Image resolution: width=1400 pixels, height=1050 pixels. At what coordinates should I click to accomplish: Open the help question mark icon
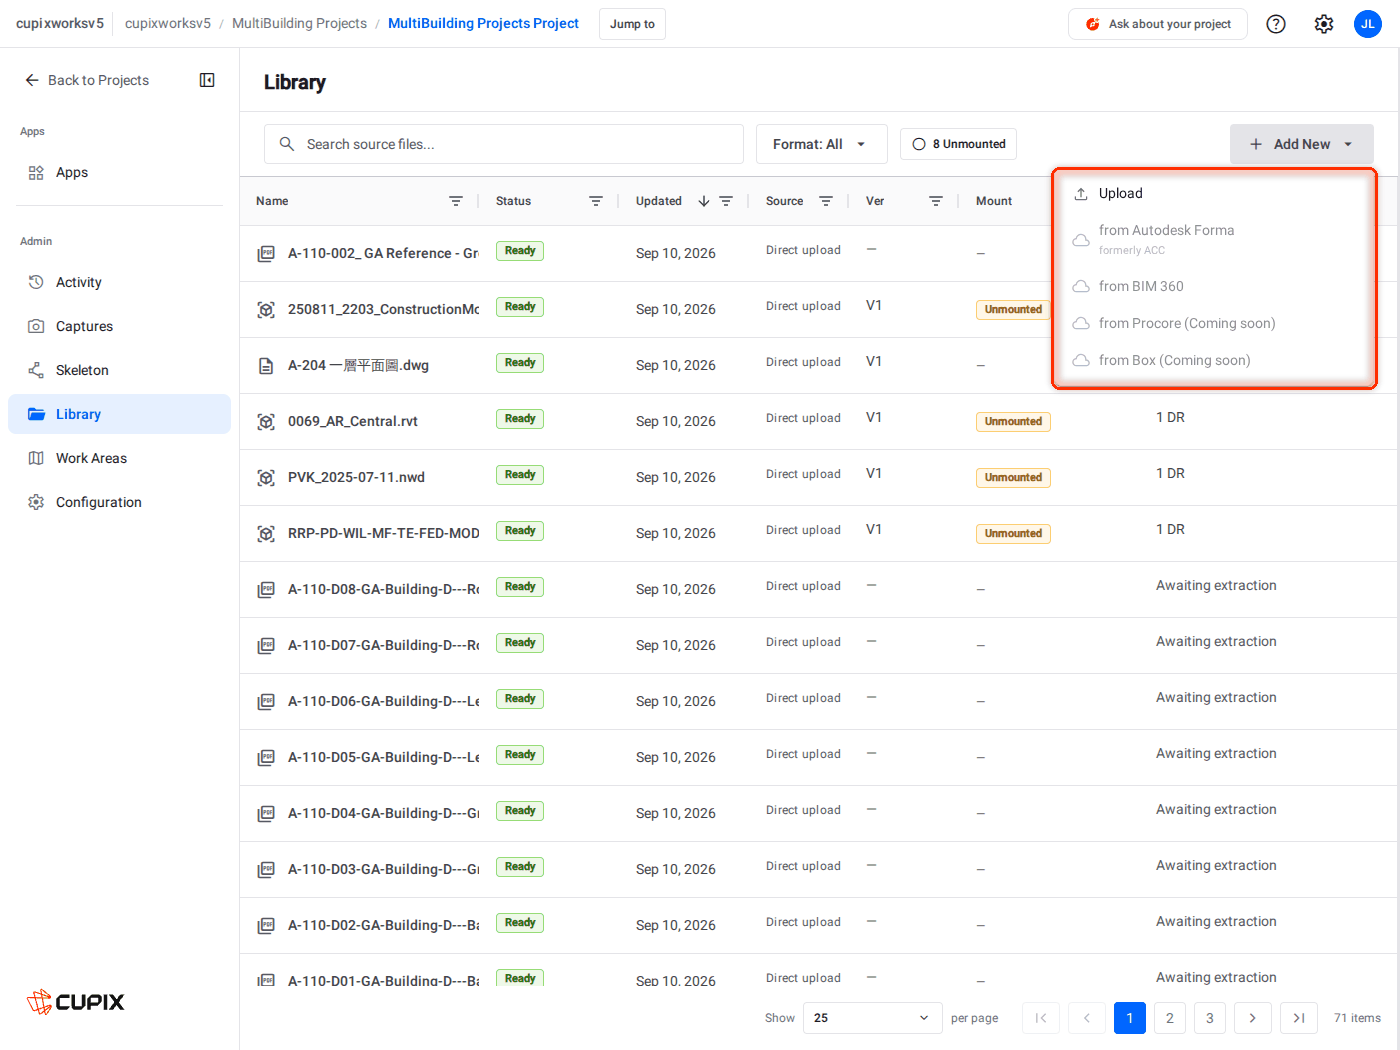(1276, 24)
